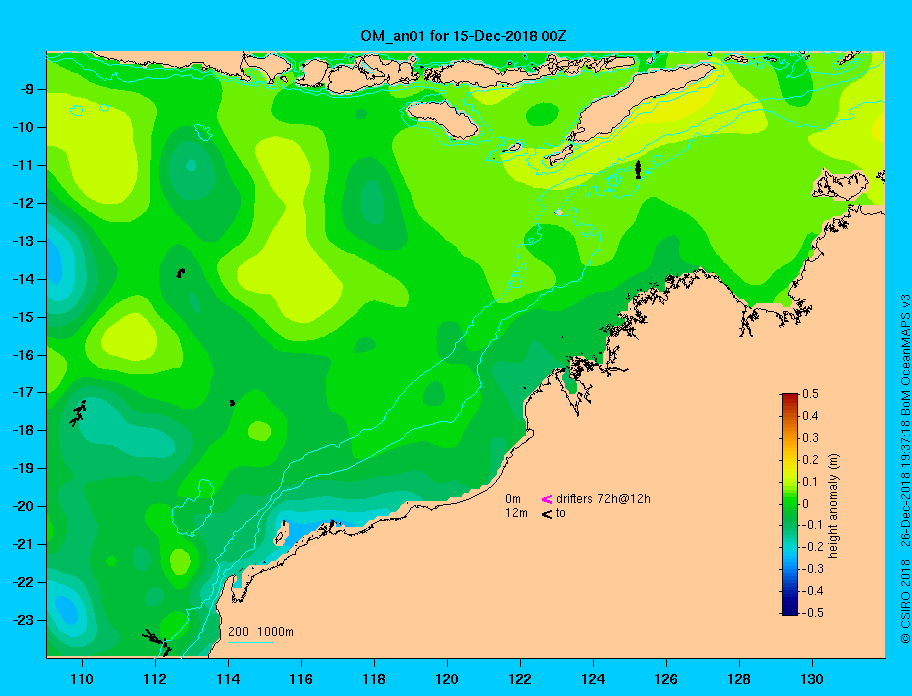Click the longitude label 130
912x696 pixels.
(x=812, y=679)
